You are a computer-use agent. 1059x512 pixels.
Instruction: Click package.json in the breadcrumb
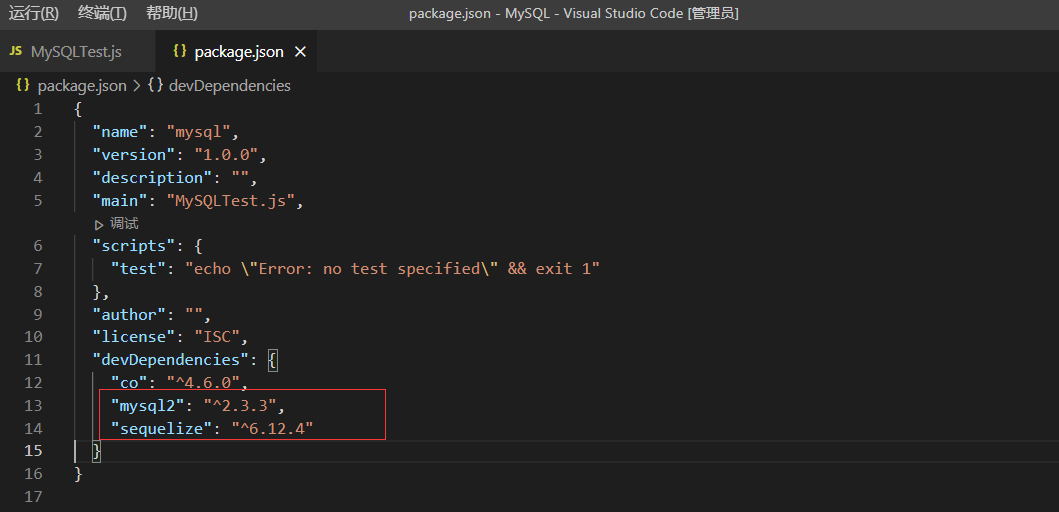coord(82,86)
